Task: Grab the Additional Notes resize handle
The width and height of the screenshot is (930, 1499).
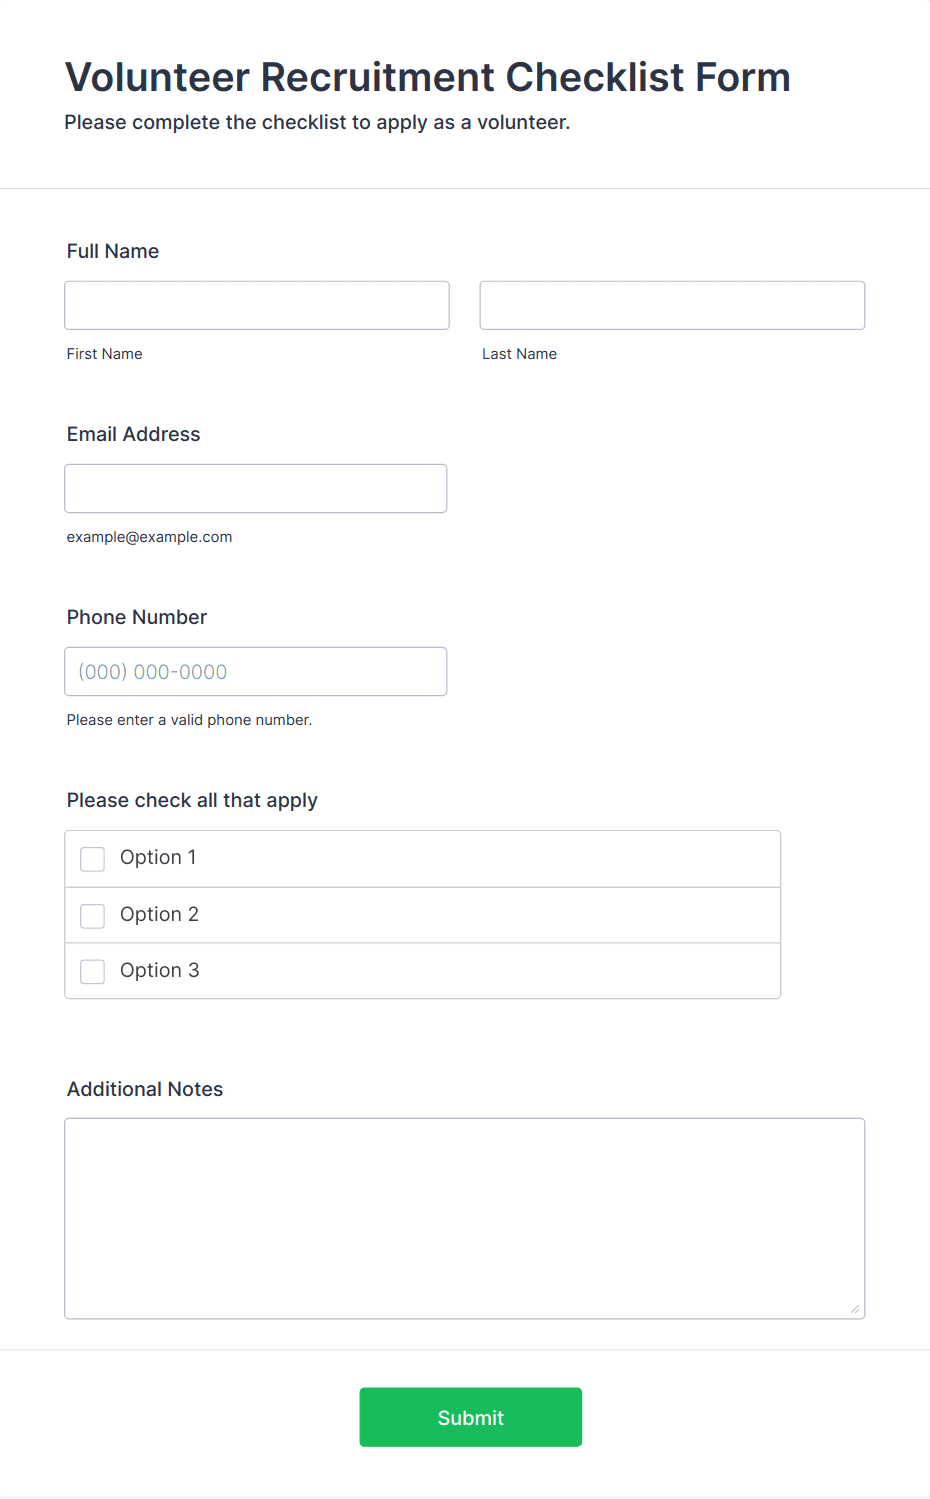Action: (x=855, y=1309)
